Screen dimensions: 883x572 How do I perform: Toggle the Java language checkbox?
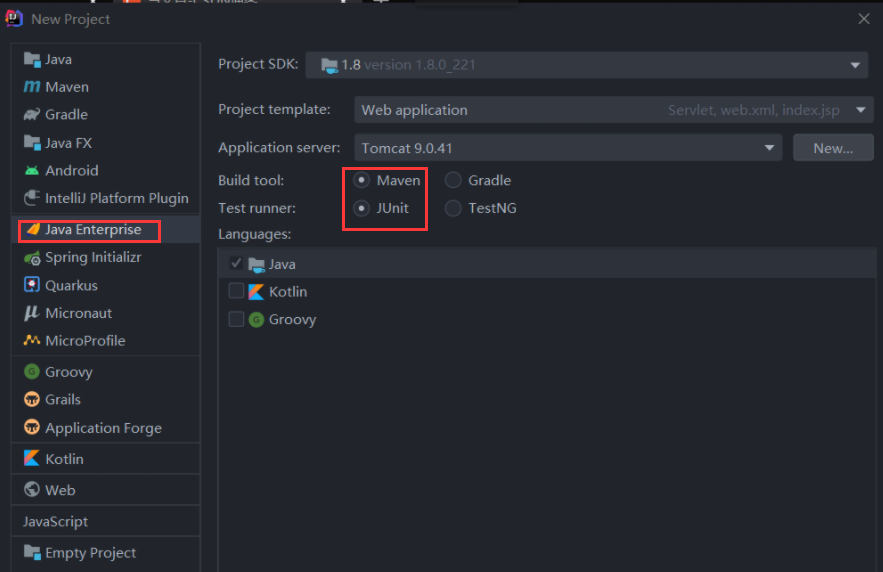point(236,263)
